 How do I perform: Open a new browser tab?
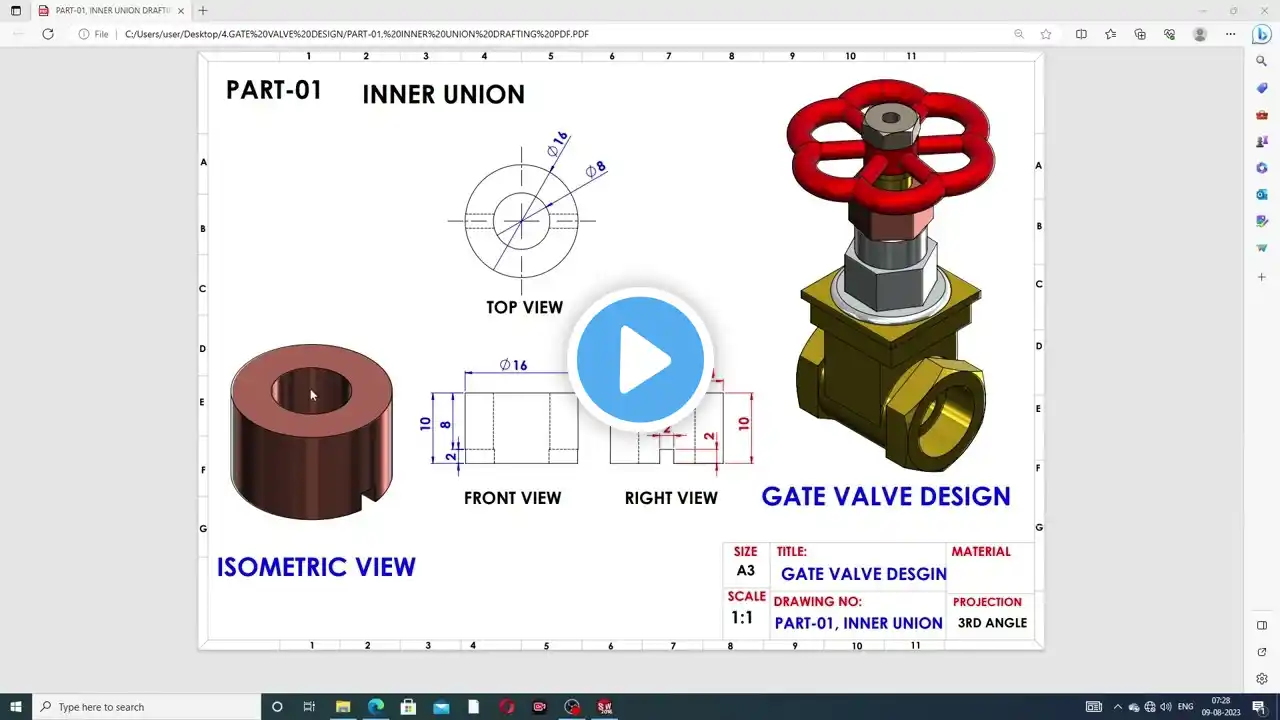[203, 10]
